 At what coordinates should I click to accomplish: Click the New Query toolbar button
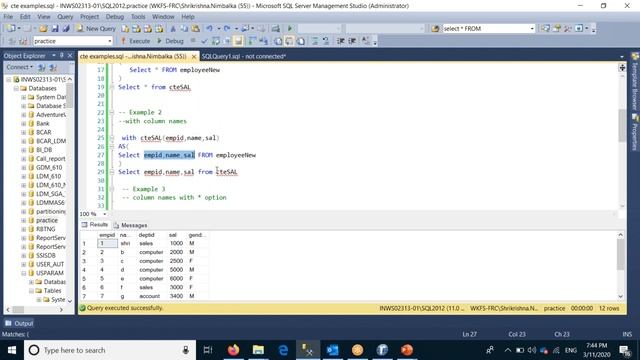96,29
